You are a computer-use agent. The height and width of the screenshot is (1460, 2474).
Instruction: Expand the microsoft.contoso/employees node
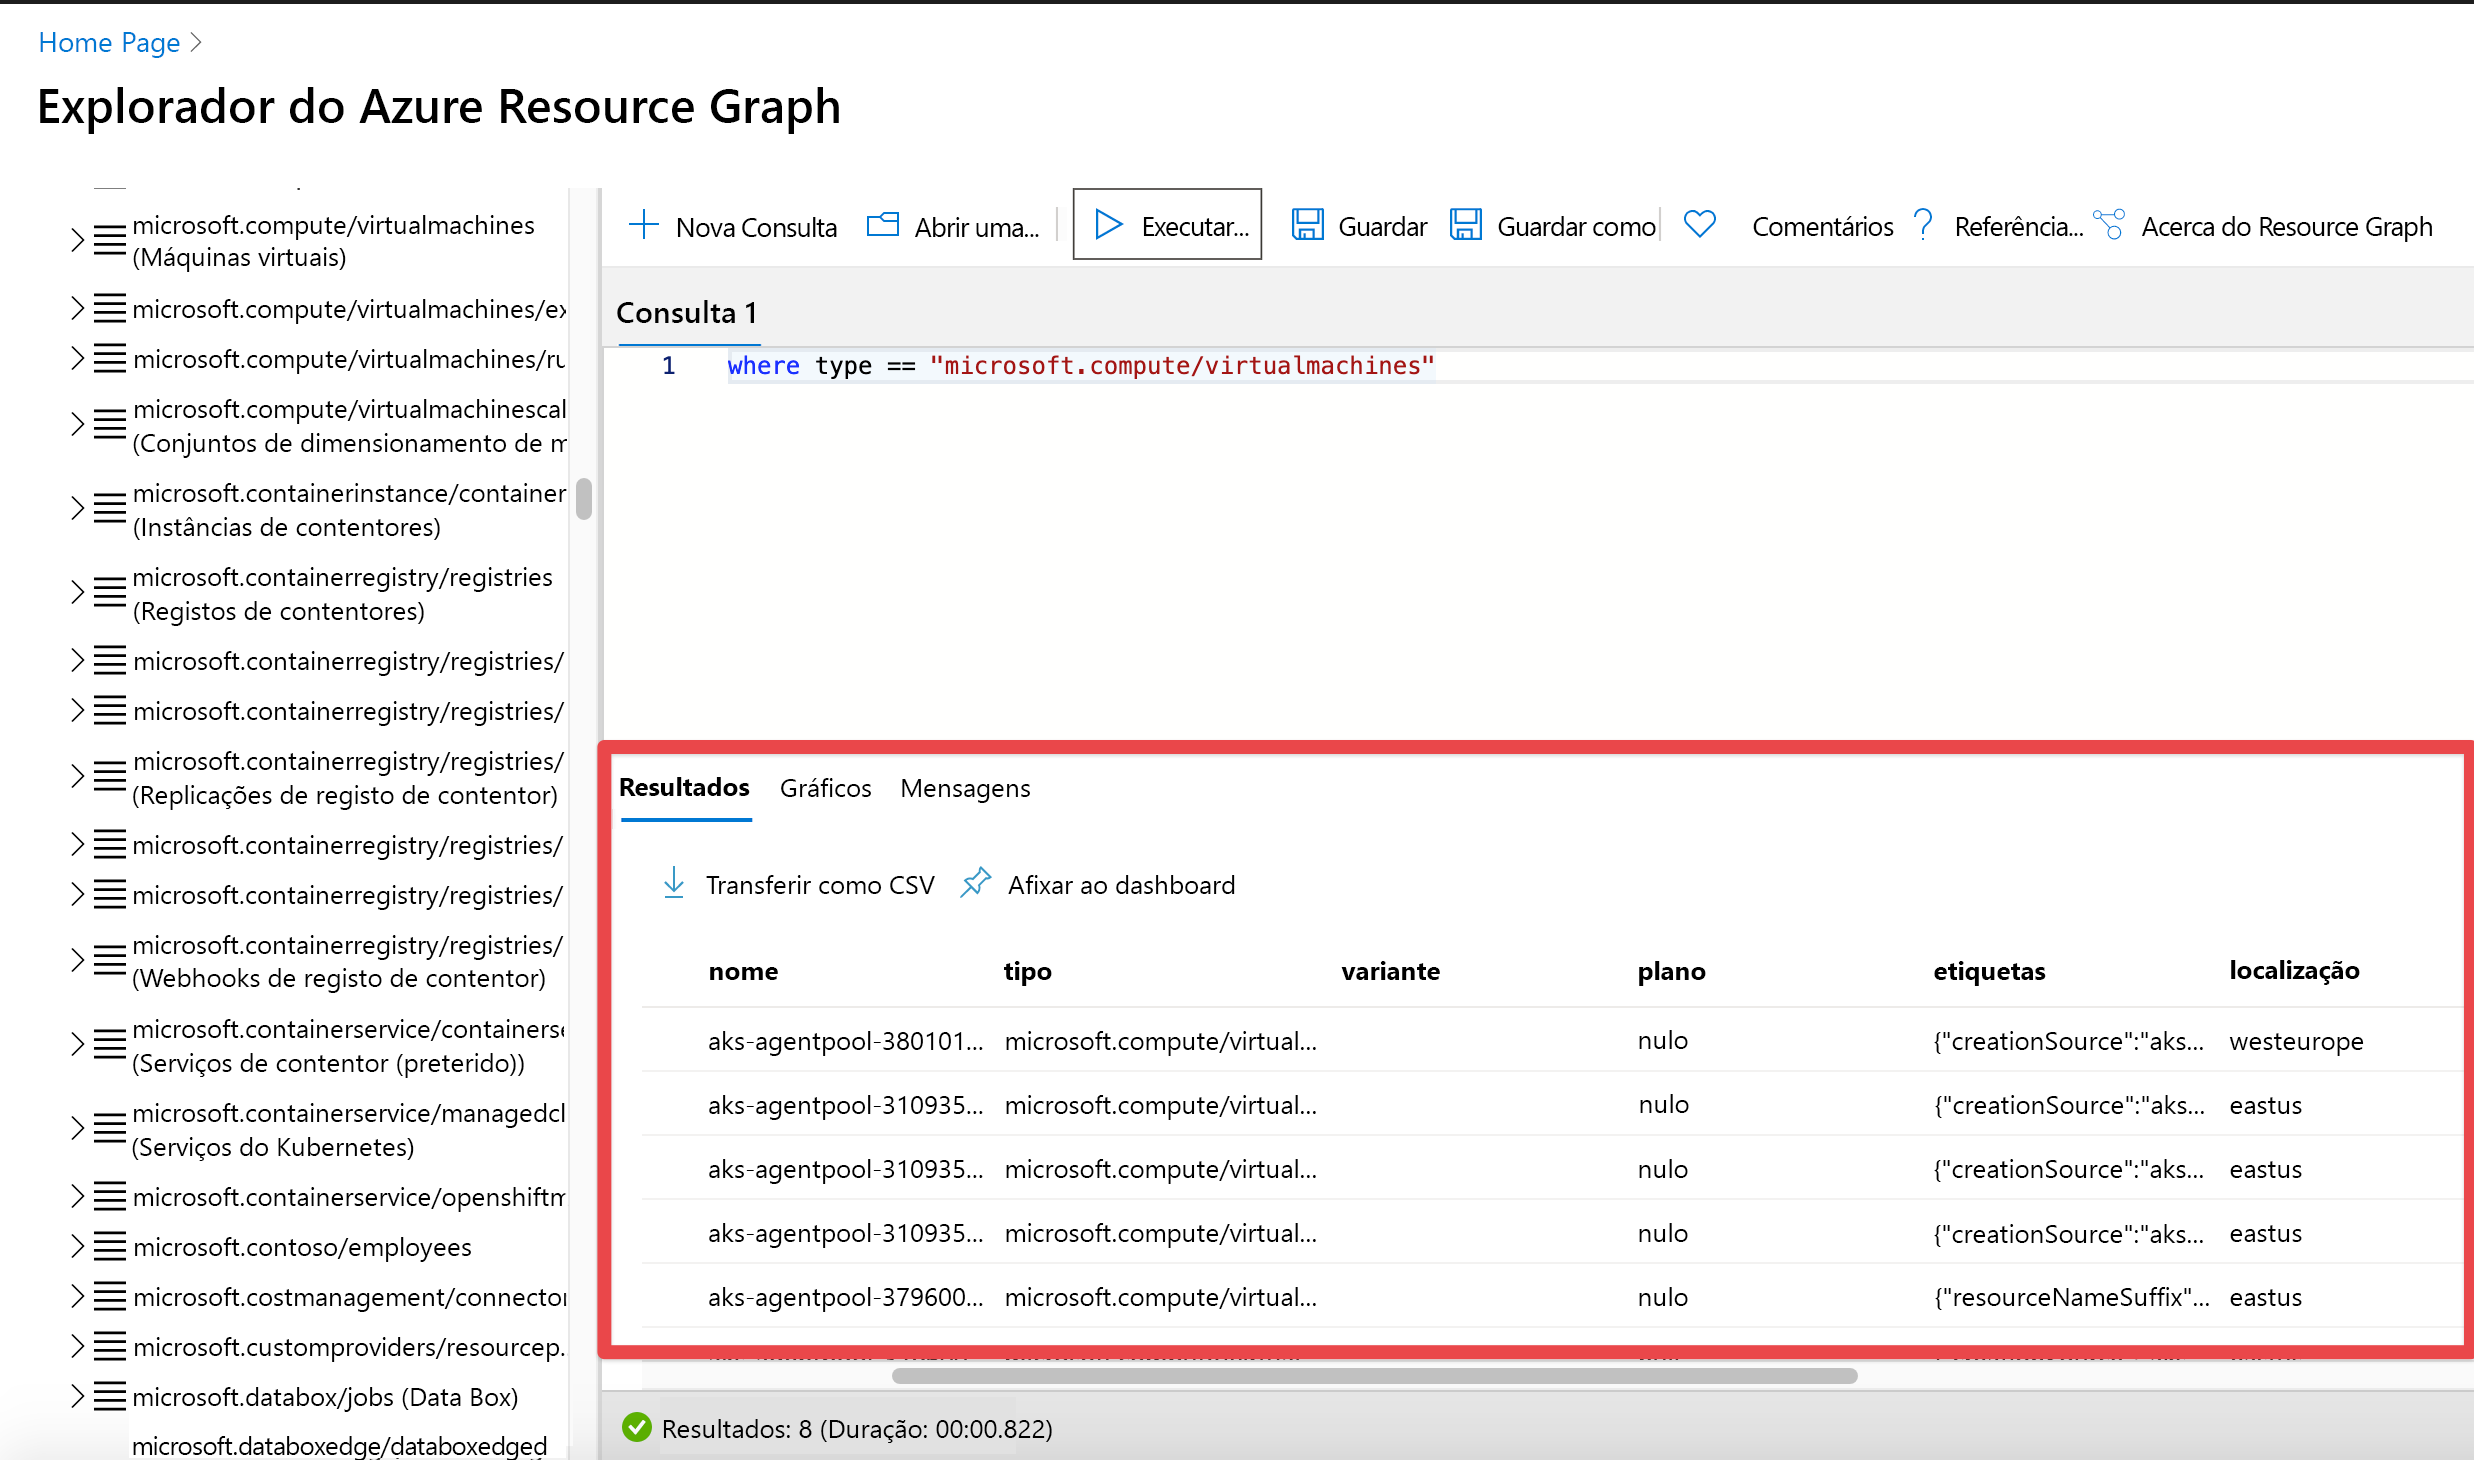[77, 1247]
